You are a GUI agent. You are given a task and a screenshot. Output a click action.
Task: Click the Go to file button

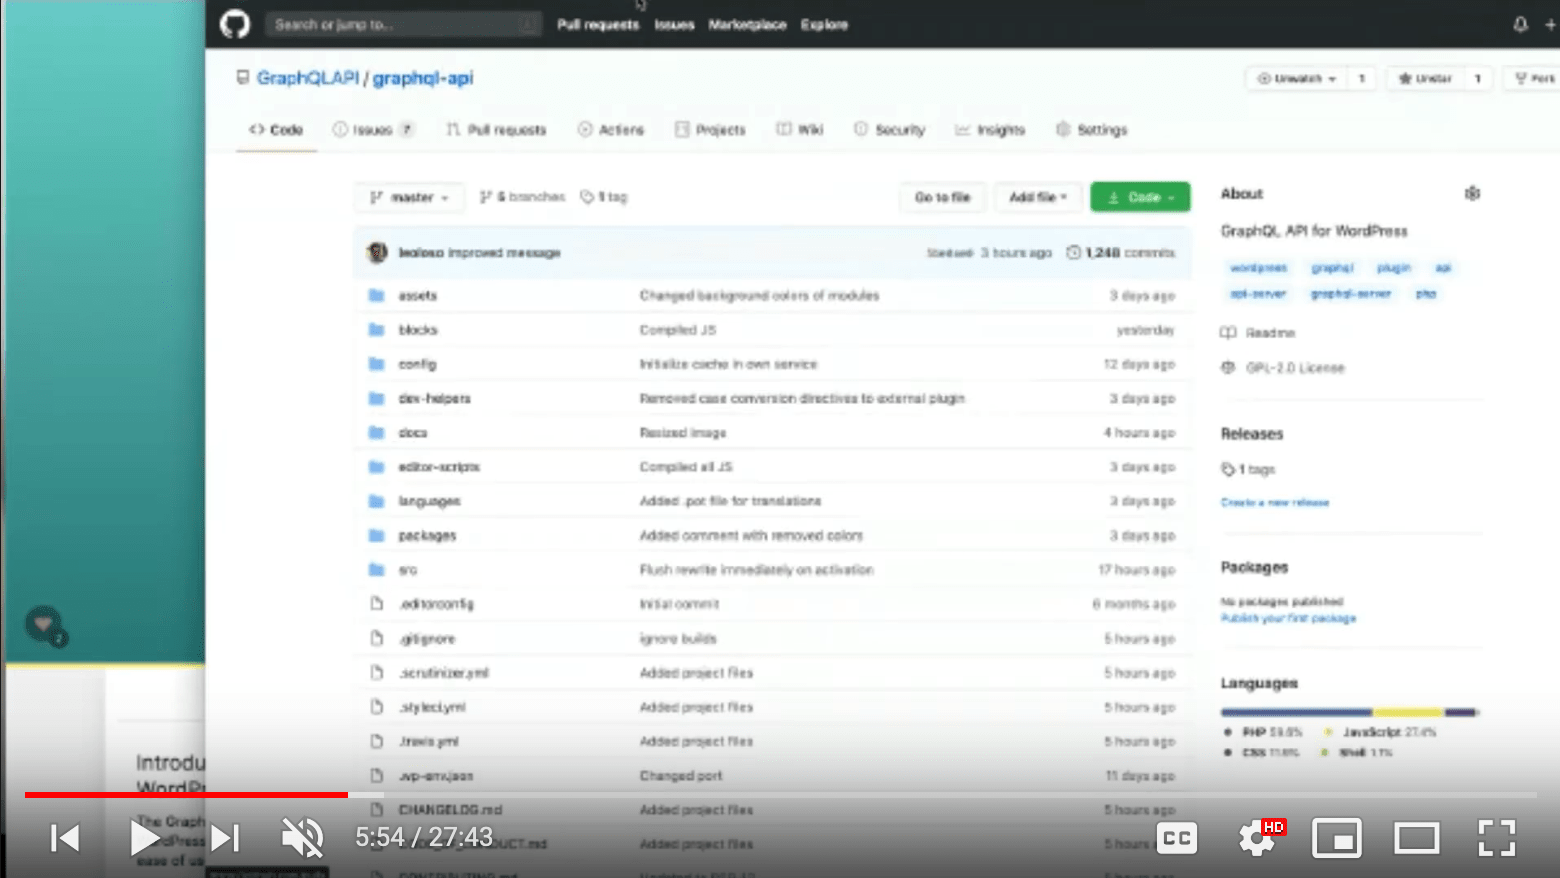pyautogui.click(x=942, y=197)
